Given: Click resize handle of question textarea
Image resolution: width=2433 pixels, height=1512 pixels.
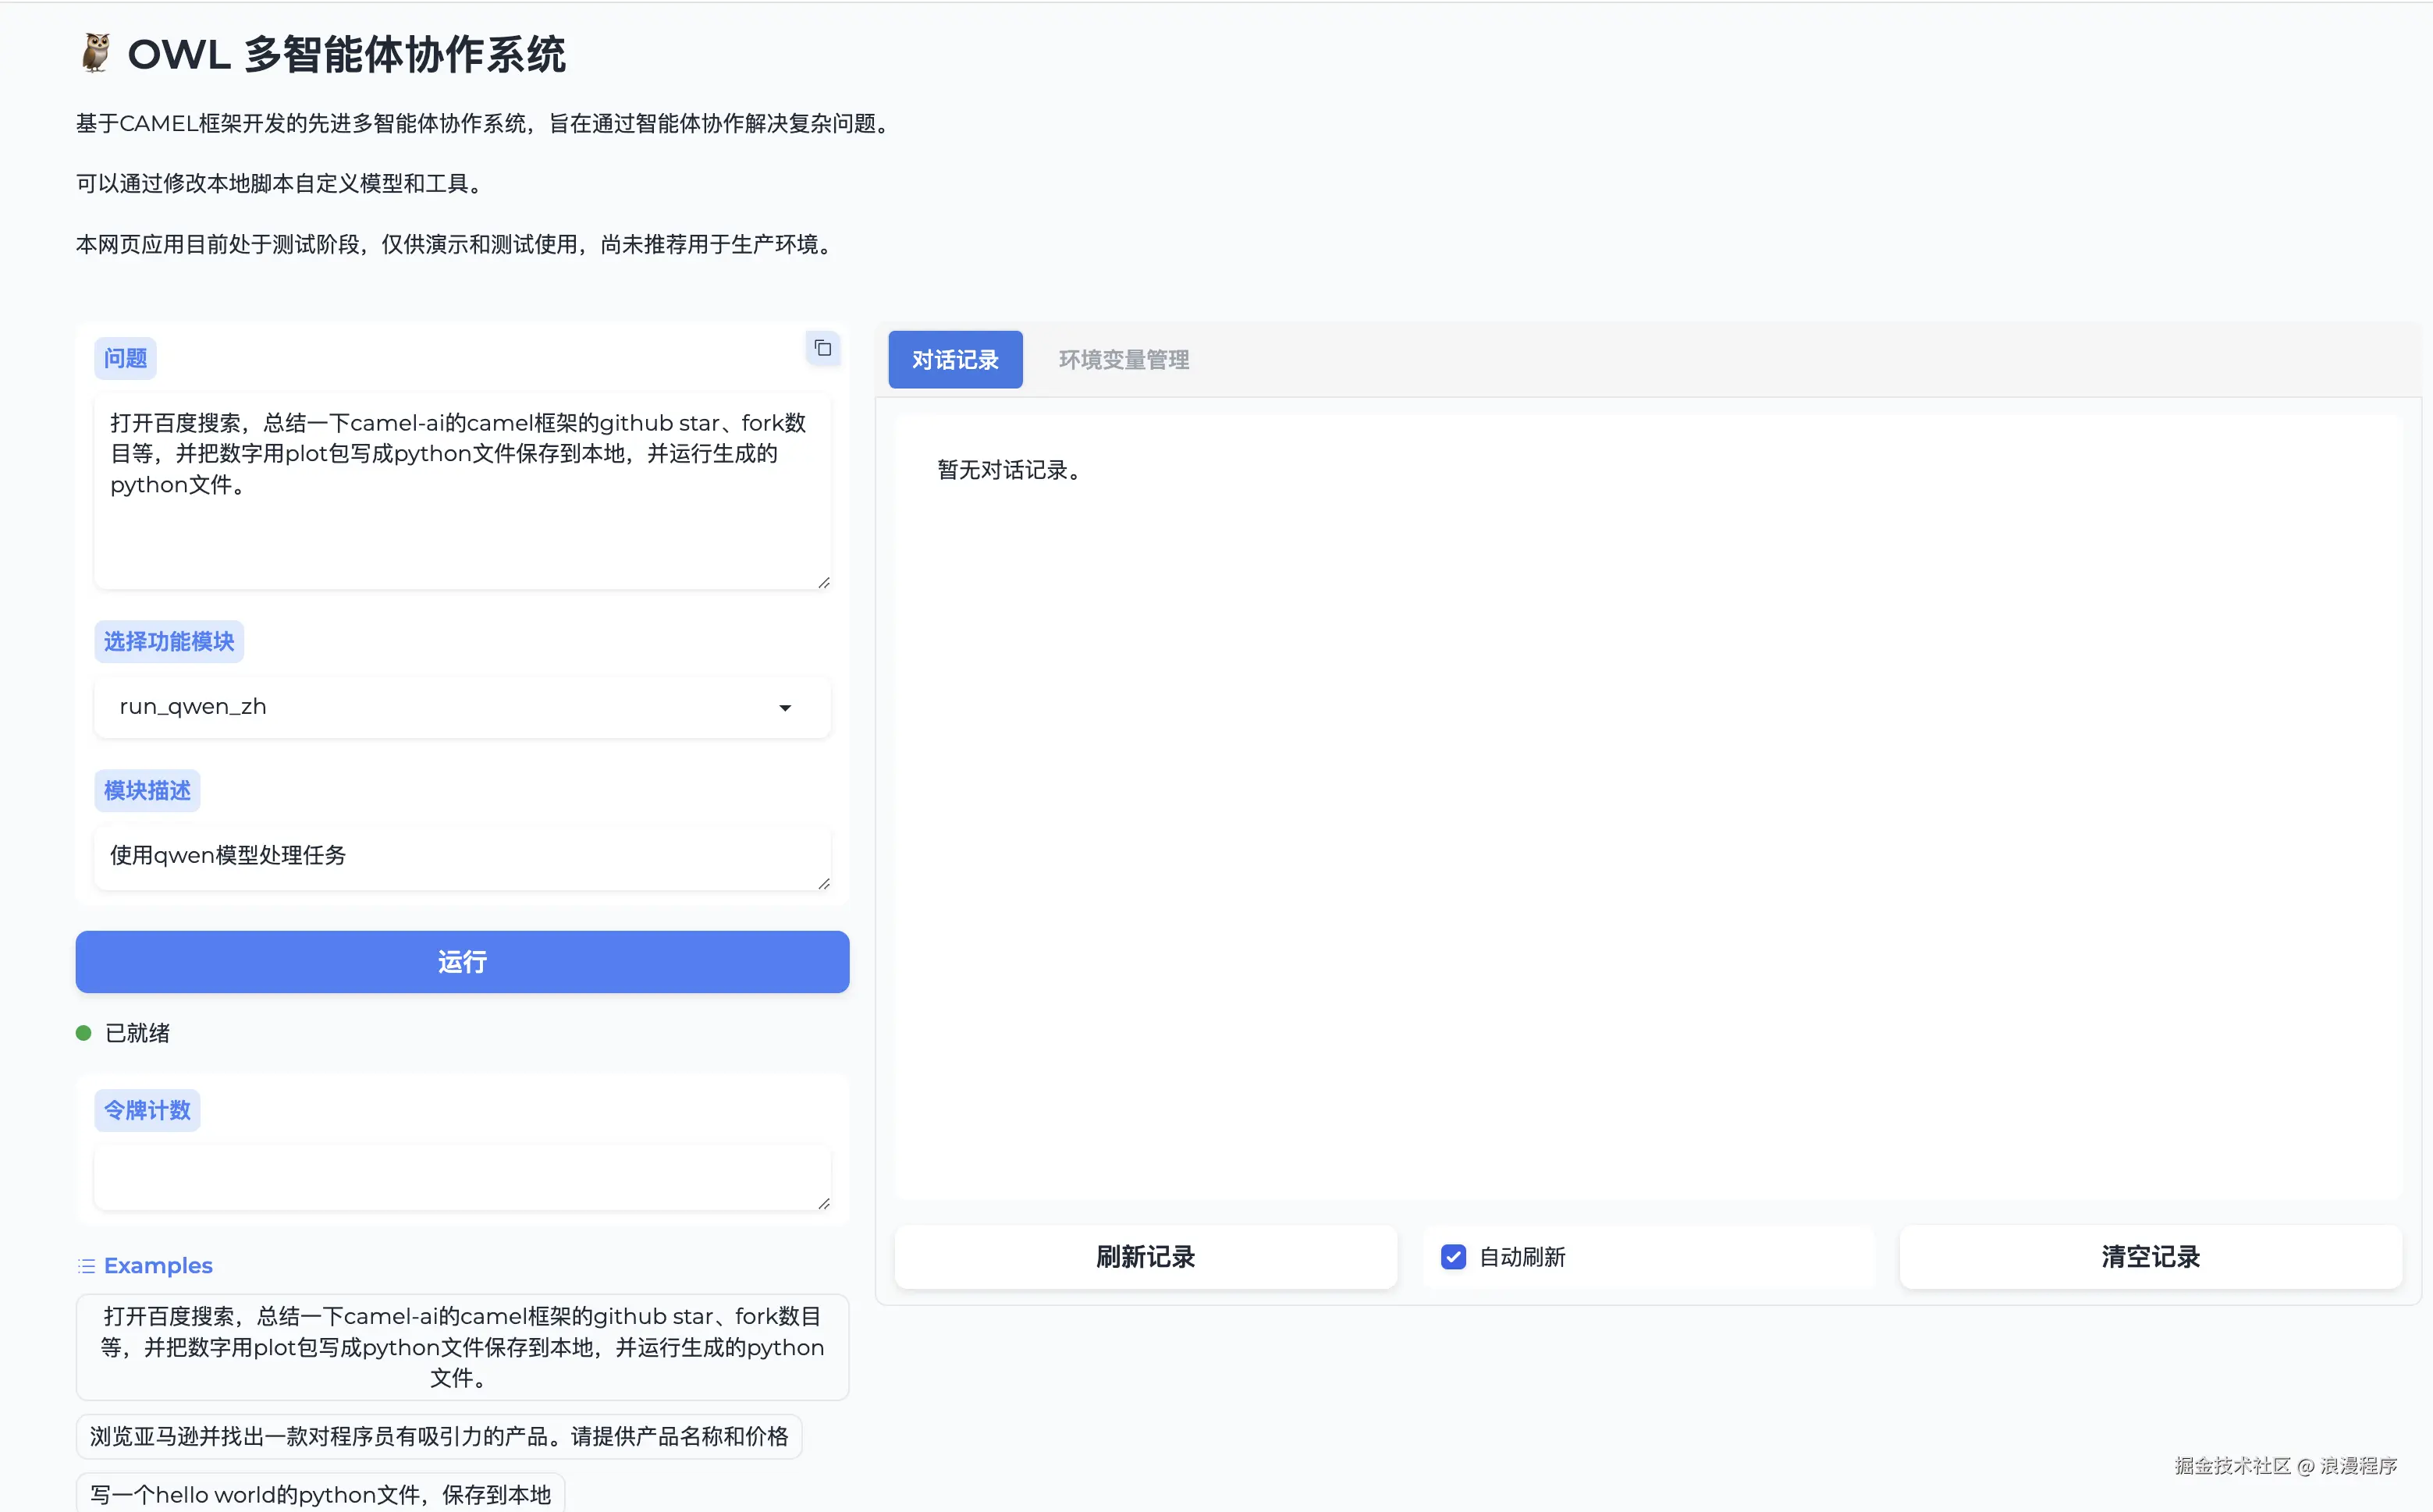Looking at the screenshot, I should click(x=823, y=582).
